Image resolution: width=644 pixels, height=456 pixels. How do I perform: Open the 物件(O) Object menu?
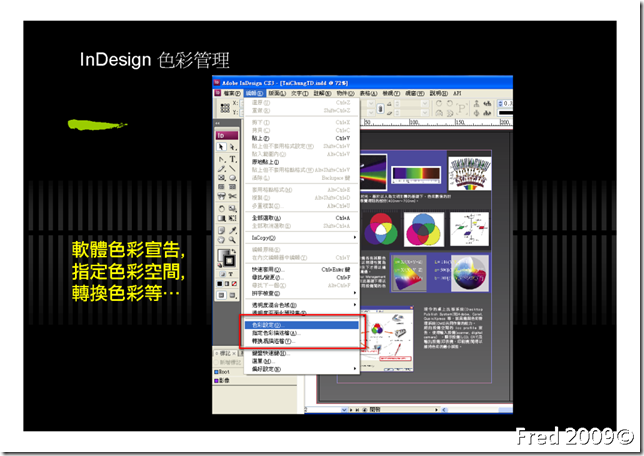pyautogui.click(x=345, y=93)
